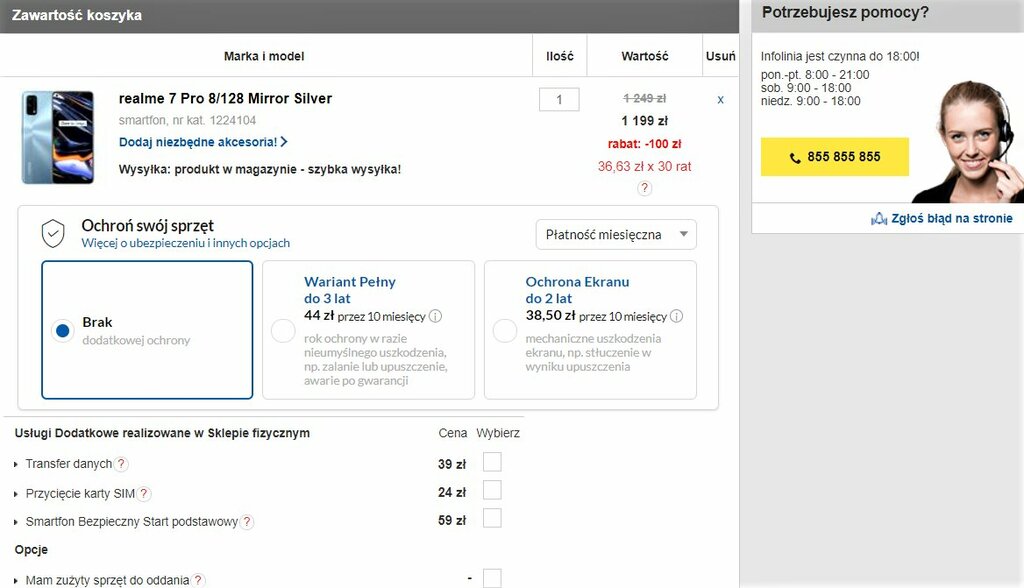1024x588 pixels.
Task: Click the quantity input field
Action: [x=559, y=100]
